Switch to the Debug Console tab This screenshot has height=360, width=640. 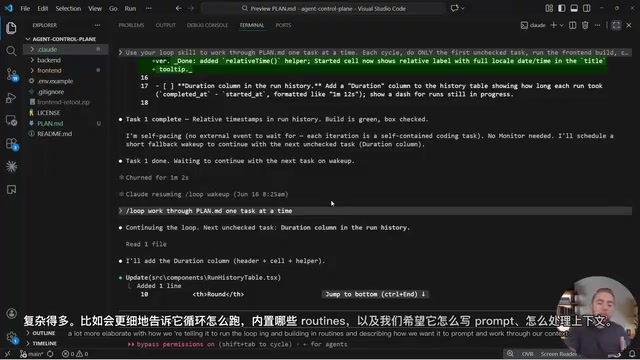207,25
